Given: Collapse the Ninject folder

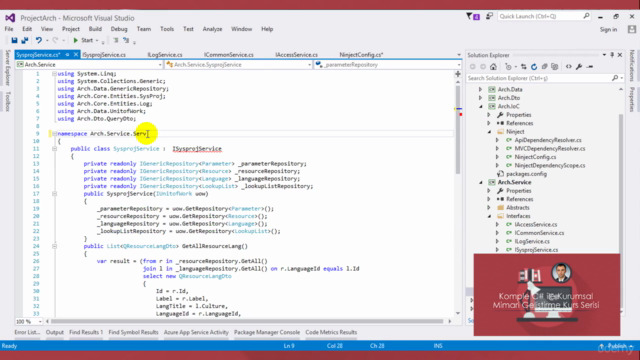Looking at the screenshot, I should point(489,132).
